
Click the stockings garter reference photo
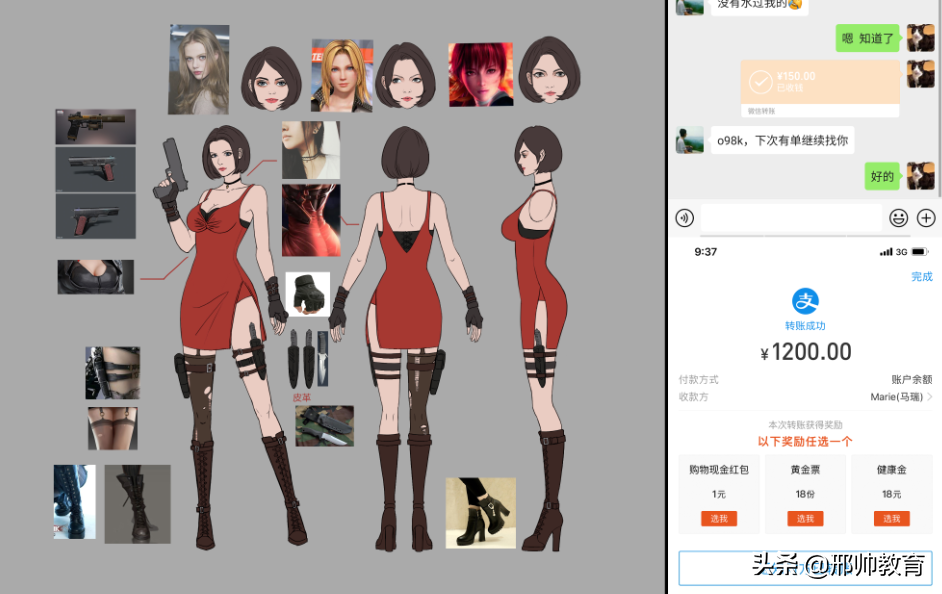pos(112,428)
